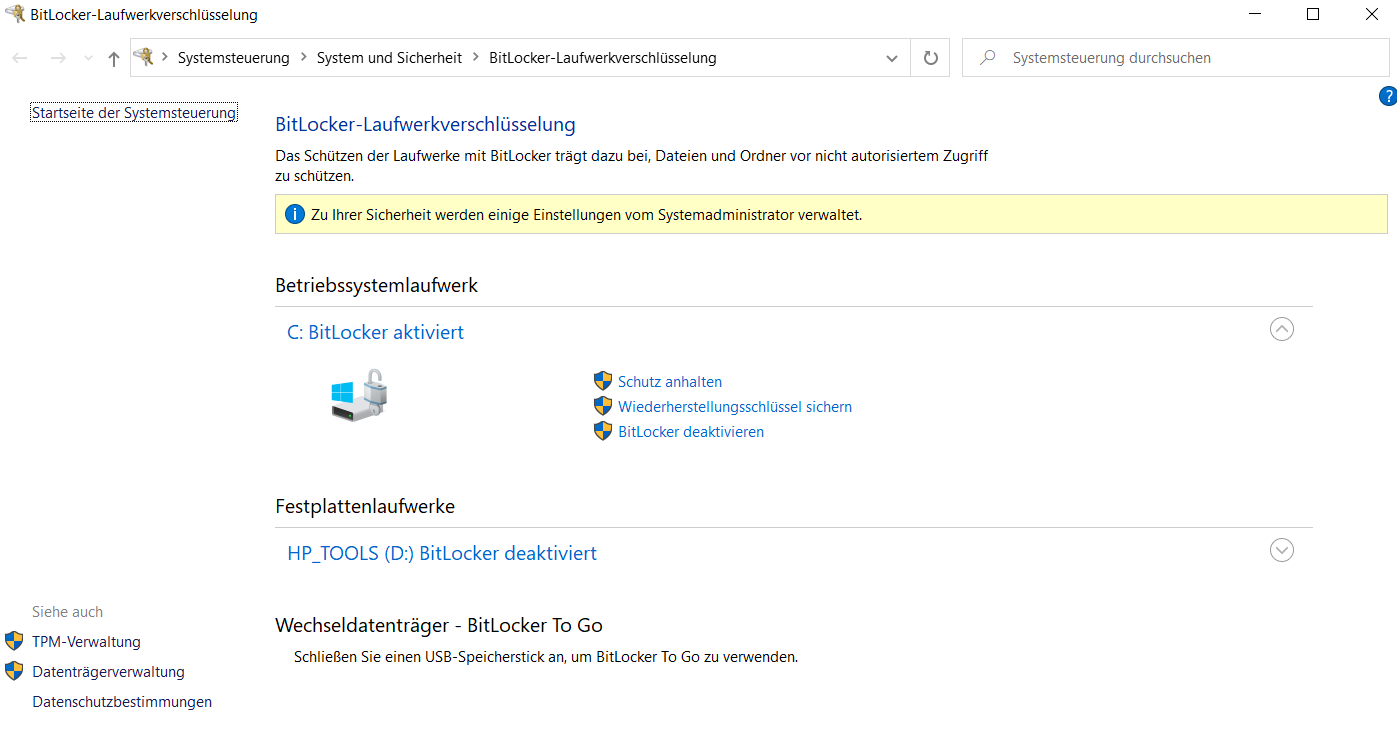The image size is (1397, 732).
Task: Open Datenträgerverwaltung link
Action: tap(109, 672)
